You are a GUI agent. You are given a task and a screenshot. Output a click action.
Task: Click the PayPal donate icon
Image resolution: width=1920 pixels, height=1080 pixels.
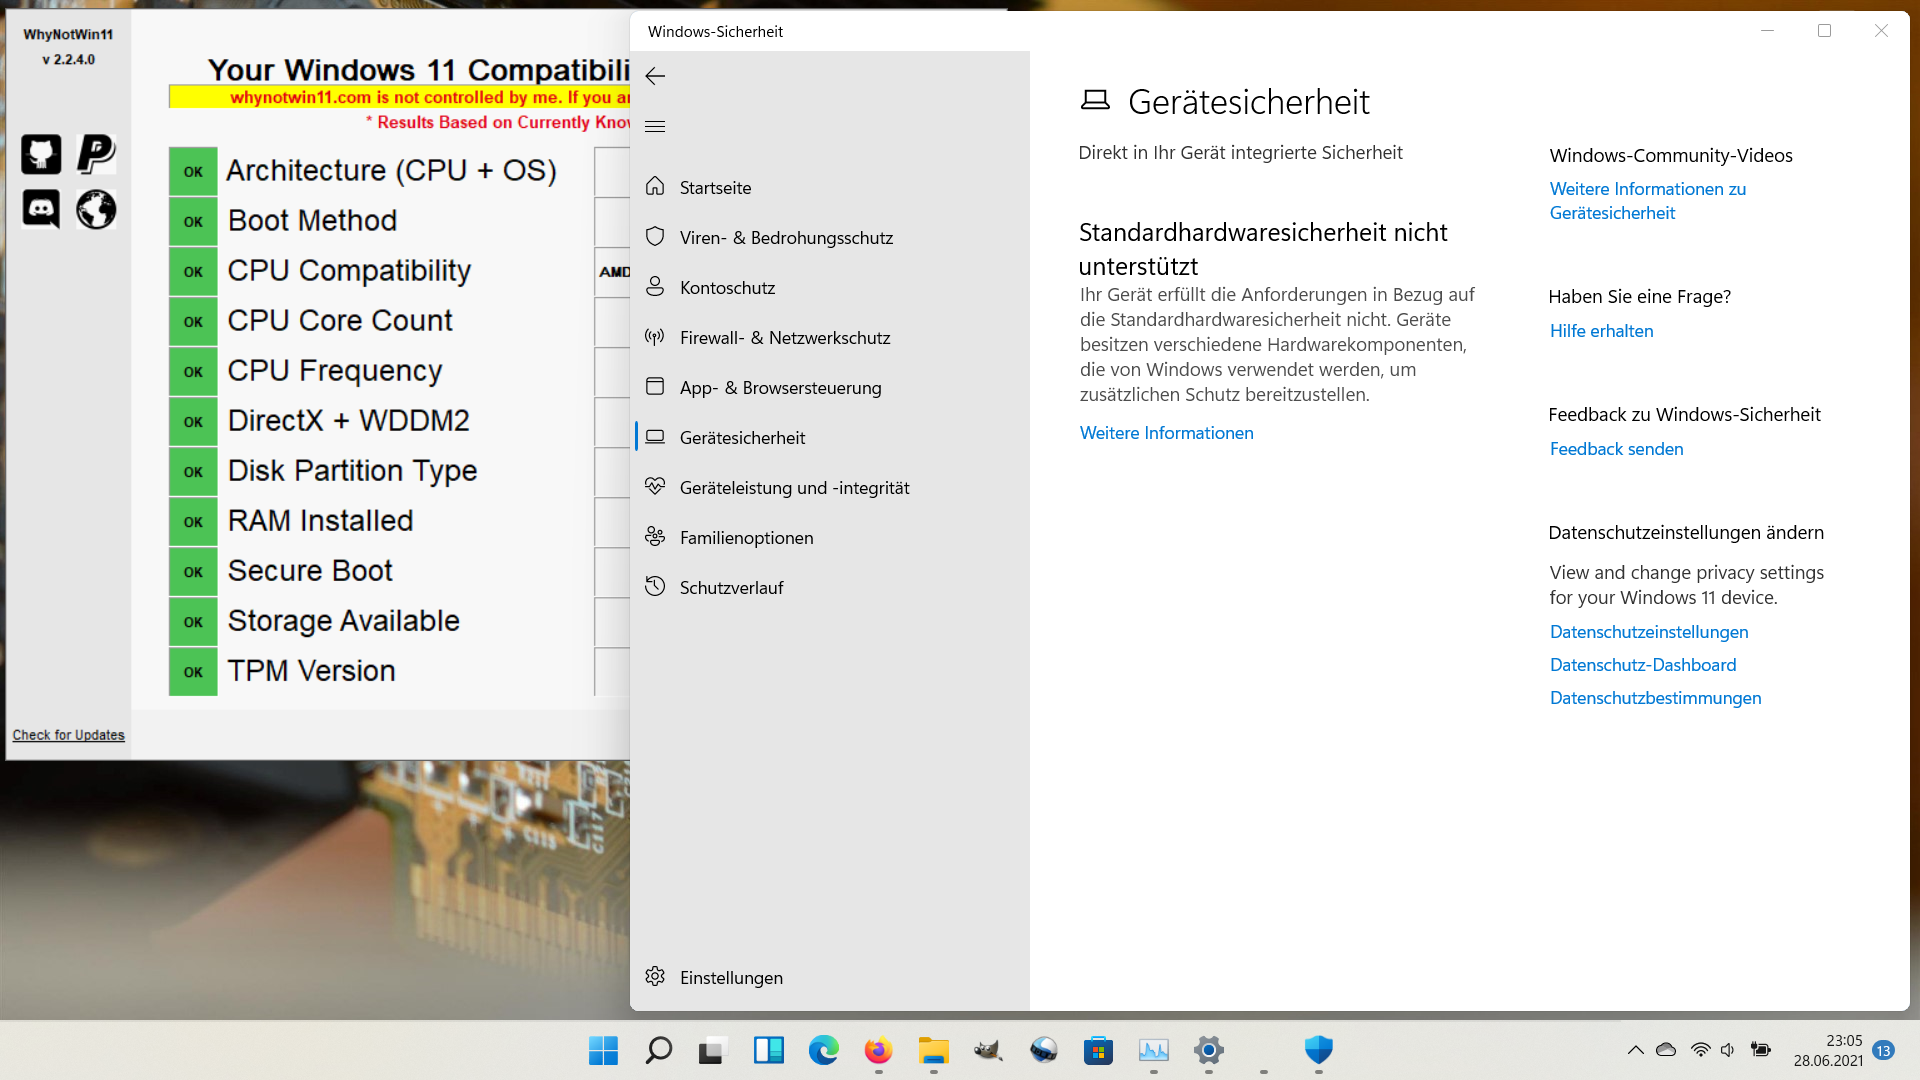pos(96,155)
